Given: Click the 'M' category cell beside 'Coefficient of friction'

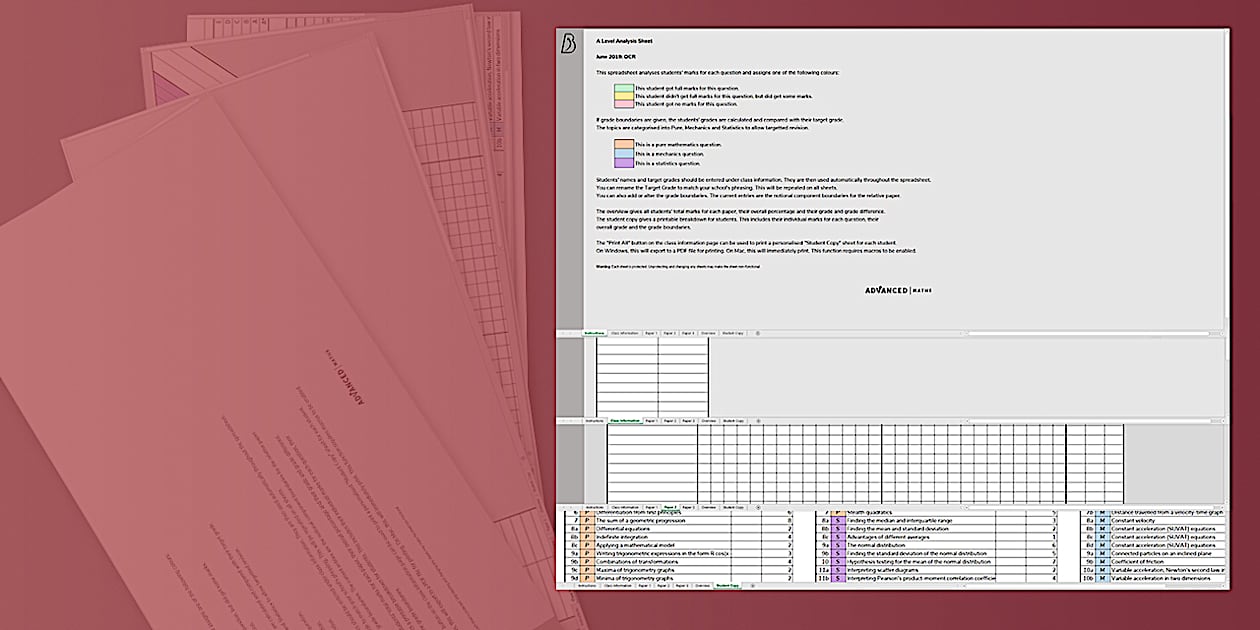Looking at the screenshot, I should click(x=1102, y=562).
